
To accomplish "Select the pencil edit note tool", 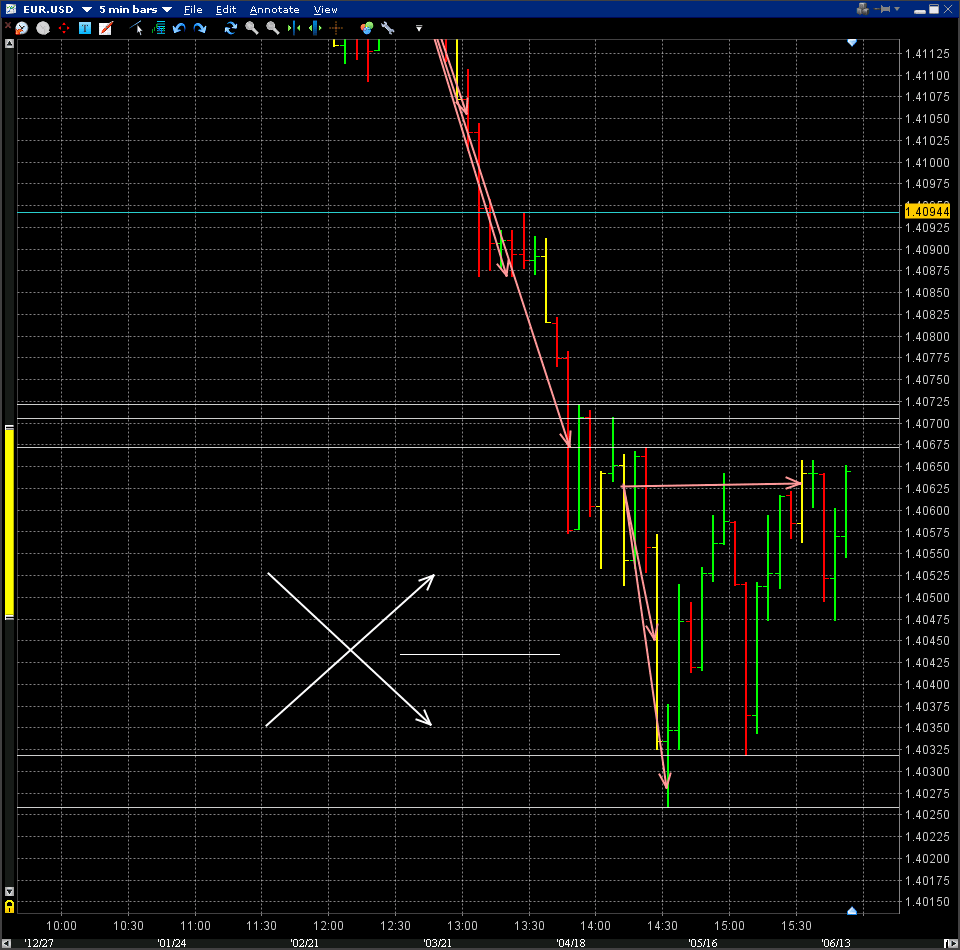I will (106, 28).
